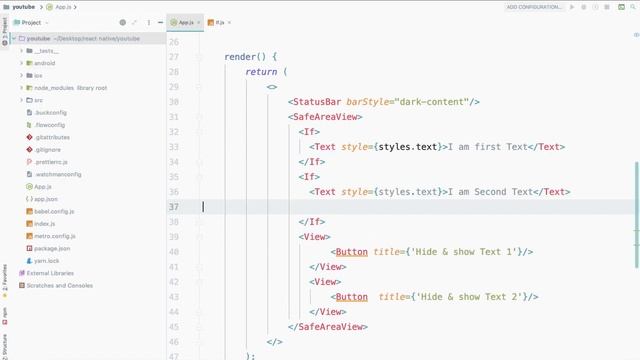Screen dimensions: 640x360
Task: Select the .gitattributes file
Action: click(x=48, y=137)
